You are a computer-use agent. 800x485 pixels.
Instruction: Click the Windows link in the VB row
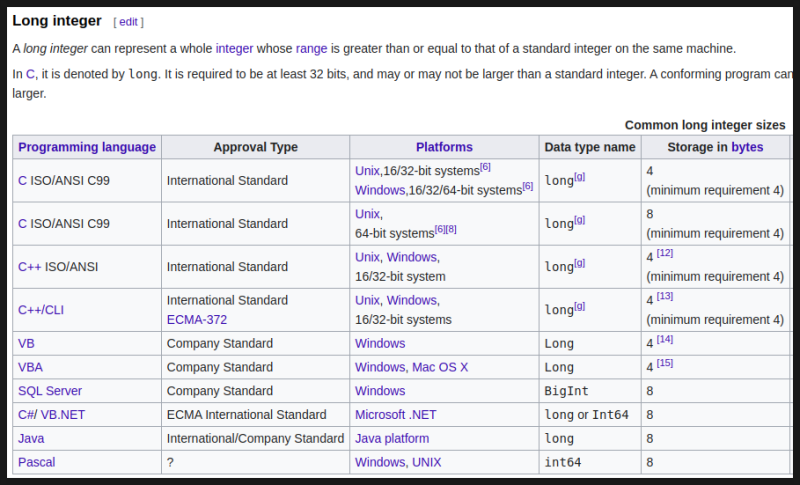[x=380, y=343]
